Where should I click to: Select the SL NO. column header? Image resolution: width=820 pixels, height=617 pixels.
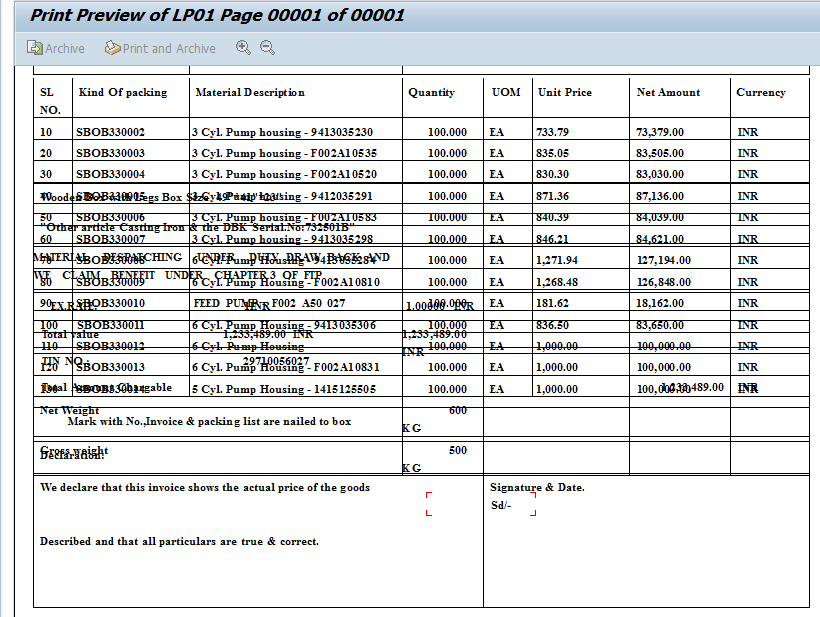tap(50, 101)
